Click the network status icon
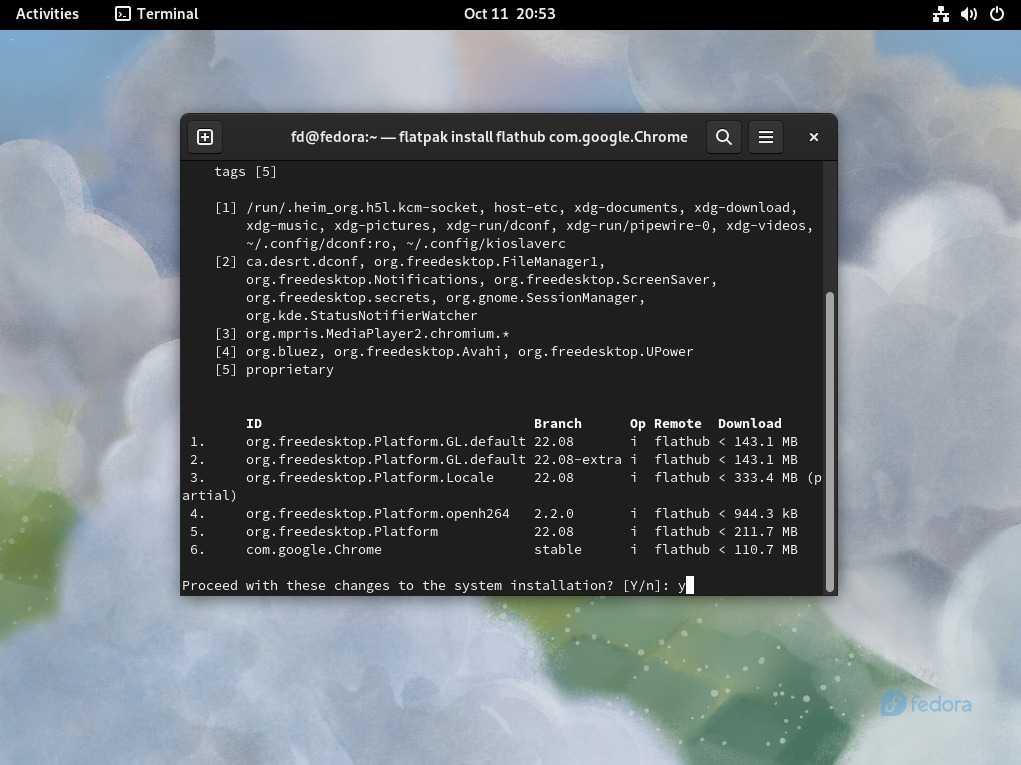This screenshot has width=1021, height=765. (x=940, y=14)
